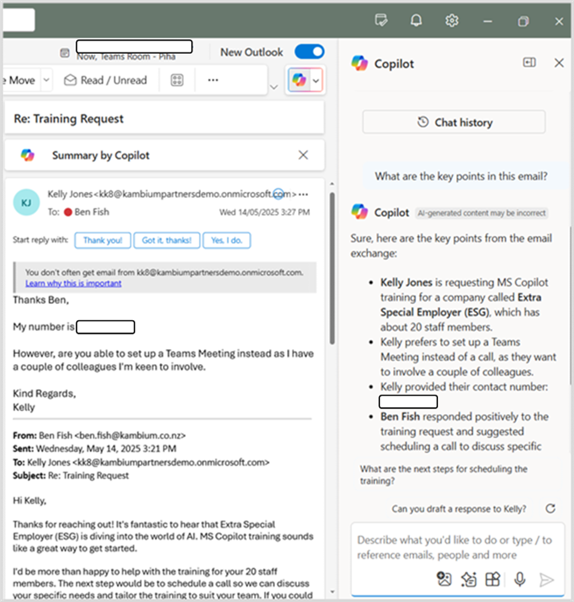Click the send arrow in Copilot input
574x602 pixels.
[x=546, y=579]
